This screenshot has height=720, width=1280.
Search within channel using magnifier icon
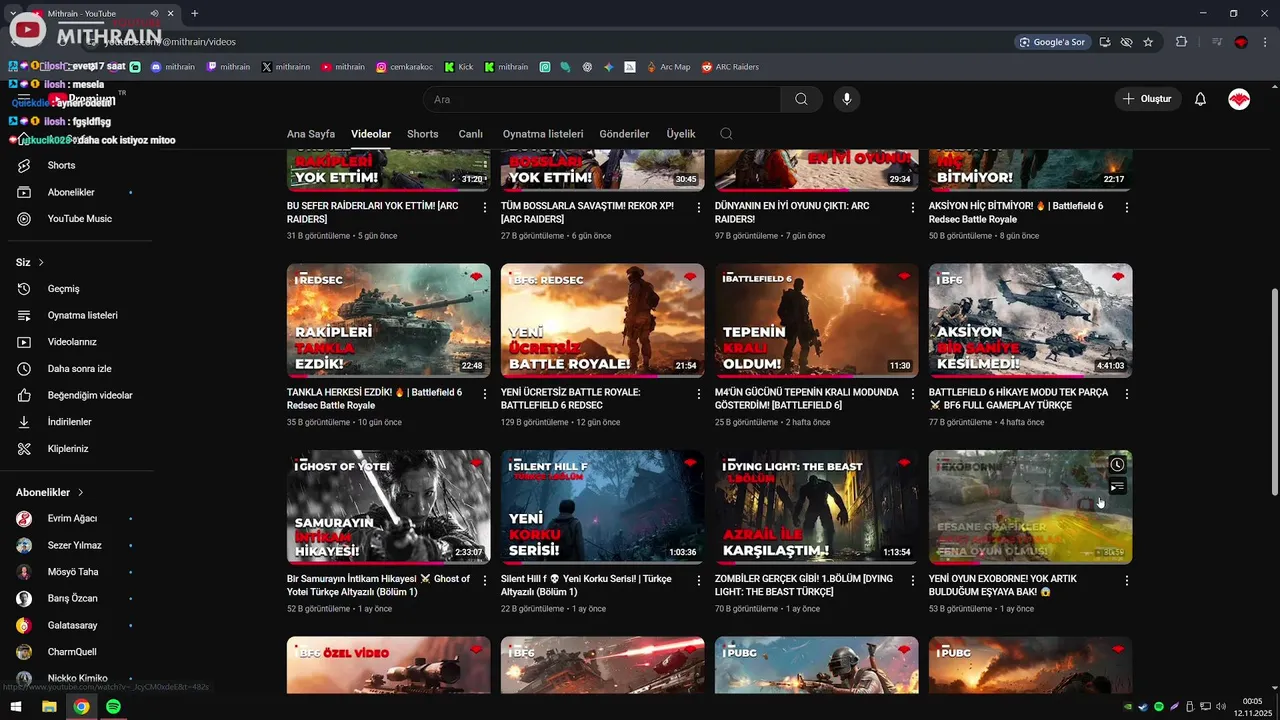tap(726, 134)
